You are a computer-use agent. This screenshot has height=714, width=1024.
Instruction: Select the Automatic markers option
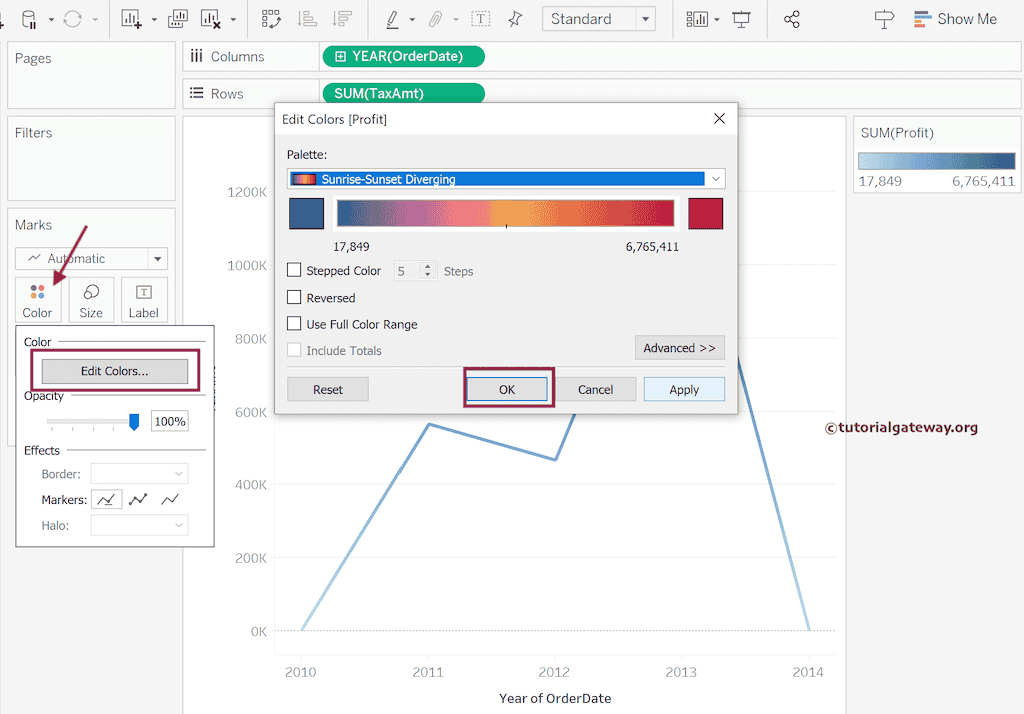click(106, 500)
